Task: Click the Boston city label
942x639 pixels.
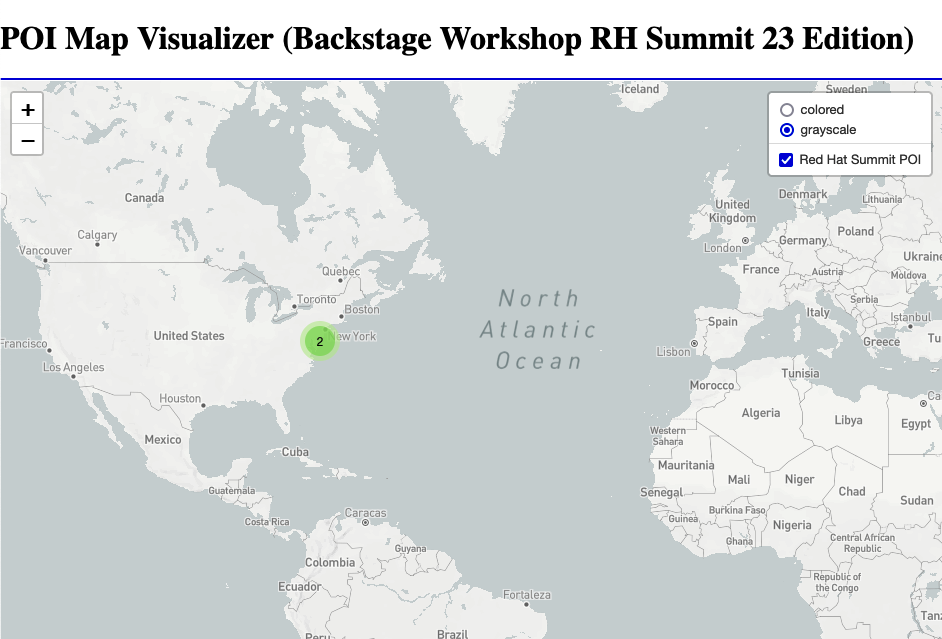Action: [361, 310]
